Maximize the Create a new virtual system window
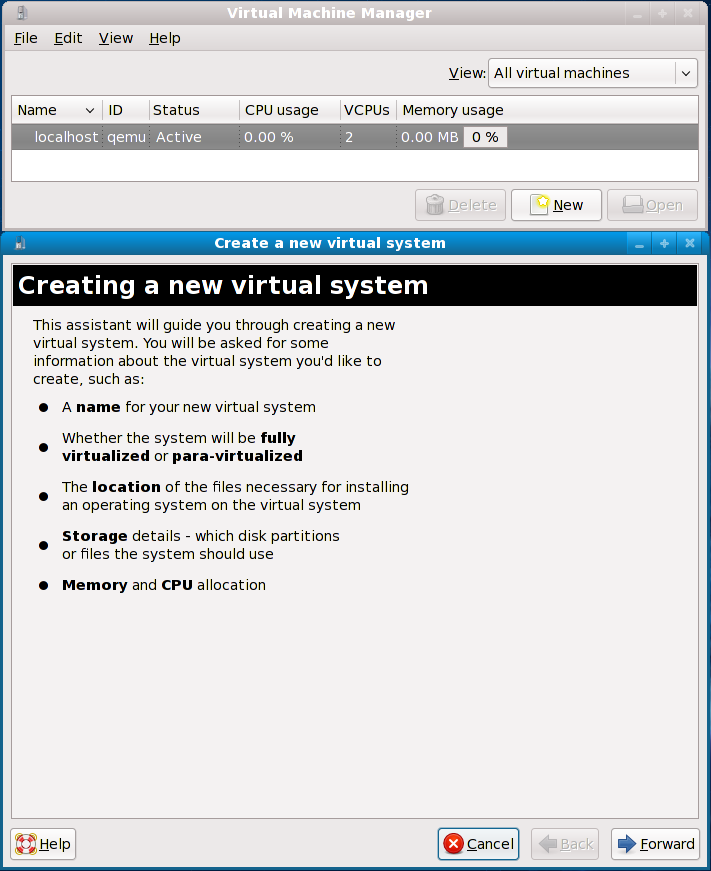Screen dimensions: 711x871 pyautogui.click(x=664, y=243)
